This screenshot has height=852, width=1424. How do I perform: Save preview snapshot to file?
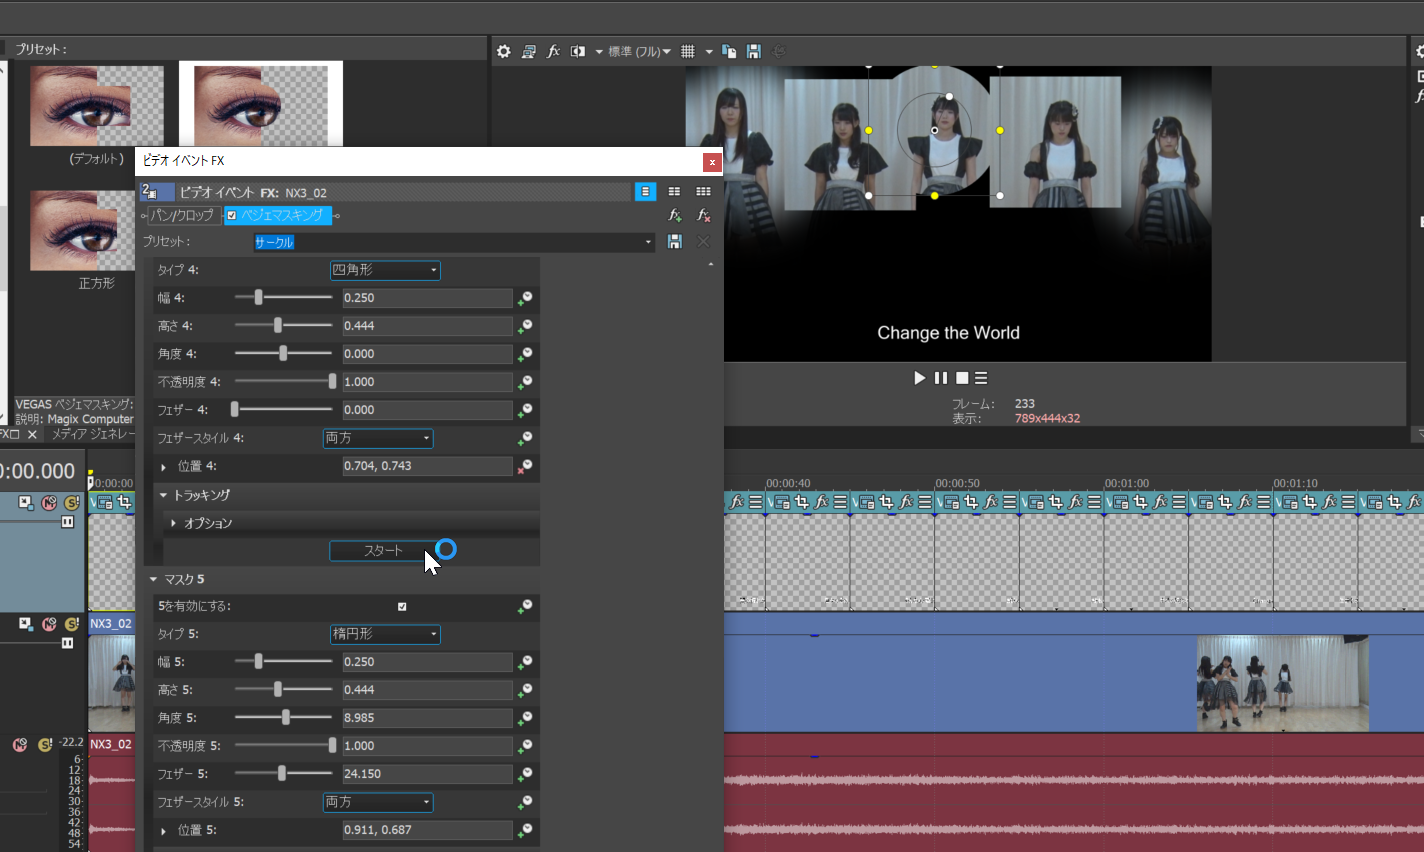(x=754, y=51)
